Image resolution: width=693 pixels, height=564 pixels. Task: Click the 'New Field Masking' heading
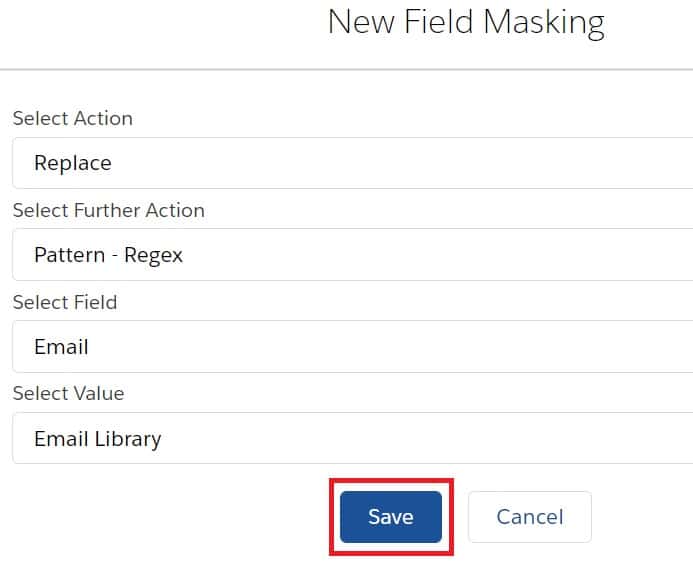tap(465, 22)
